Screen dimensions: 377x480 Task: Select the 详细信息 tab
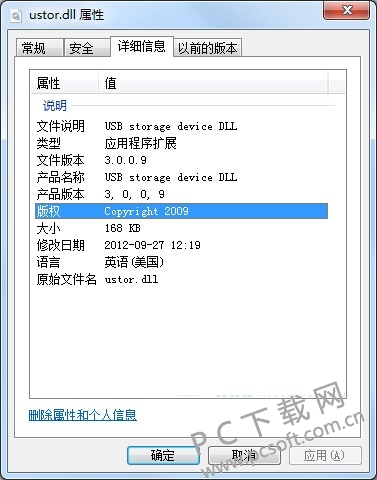click(x=142, y=46)
